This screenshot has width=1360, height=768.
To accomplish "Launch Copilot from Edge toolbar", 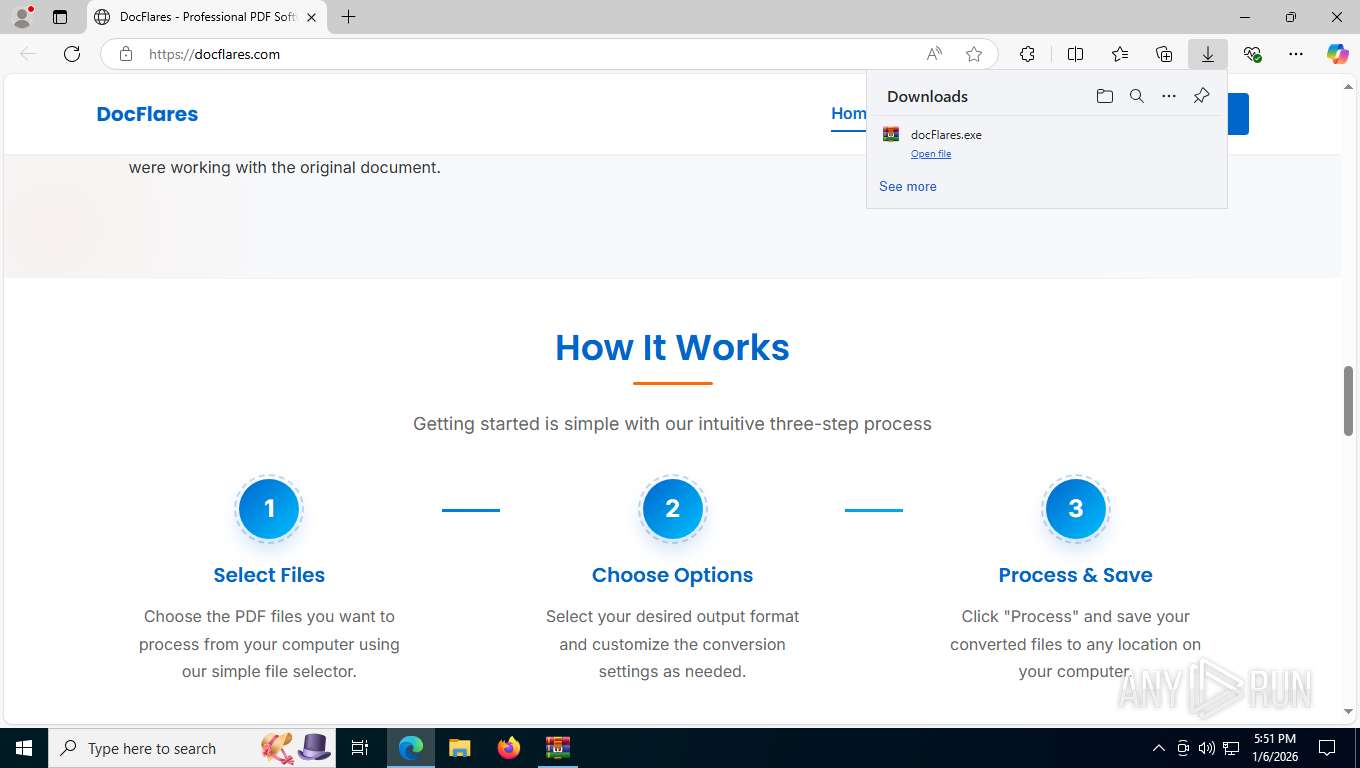I will [x=1338, y=54].
